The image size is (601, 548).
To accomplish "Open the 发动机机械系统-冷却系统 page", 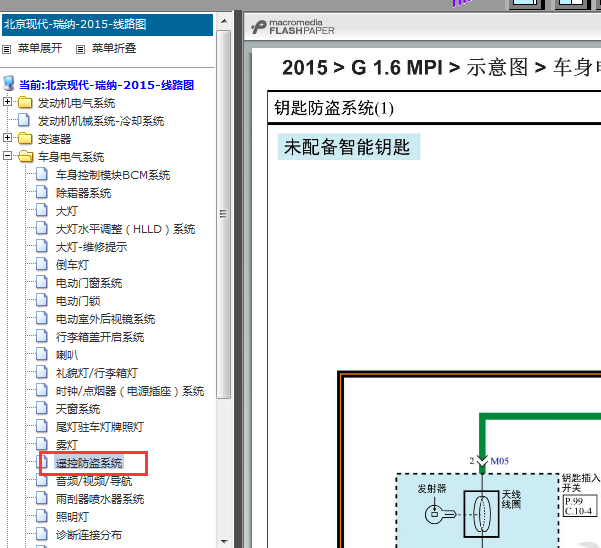I will [101, 121].
